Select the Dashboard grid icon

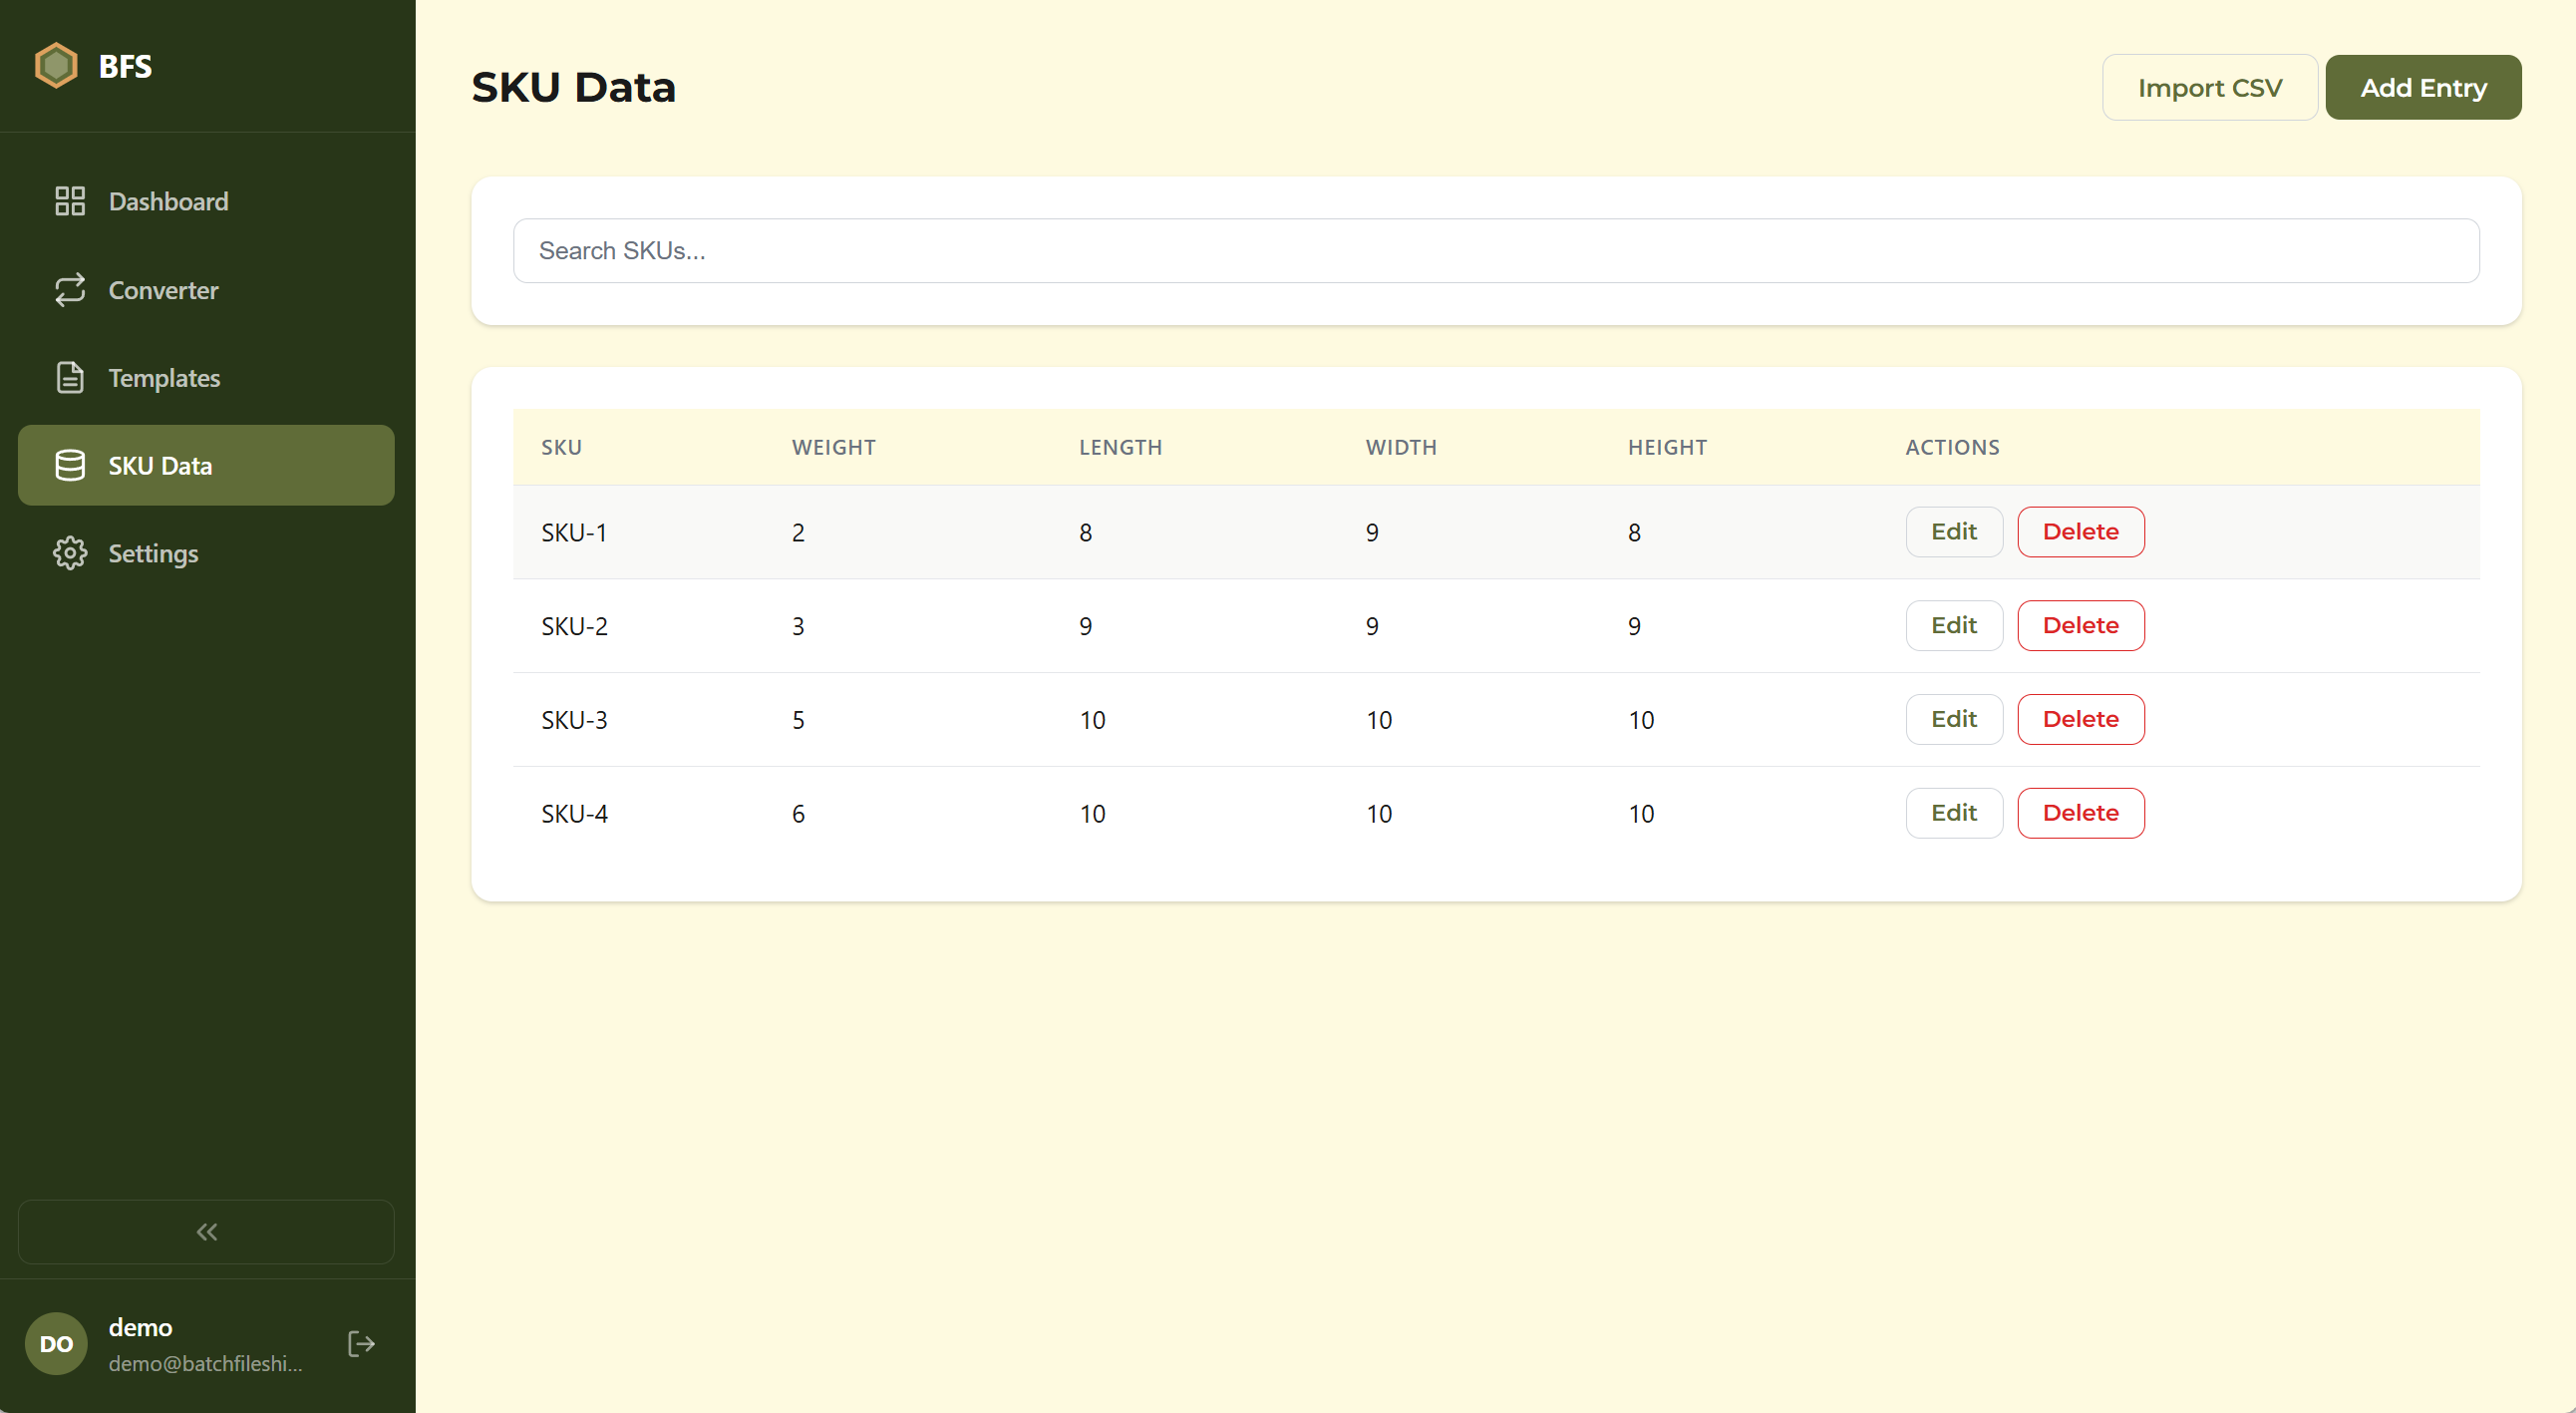click(68, 200)
